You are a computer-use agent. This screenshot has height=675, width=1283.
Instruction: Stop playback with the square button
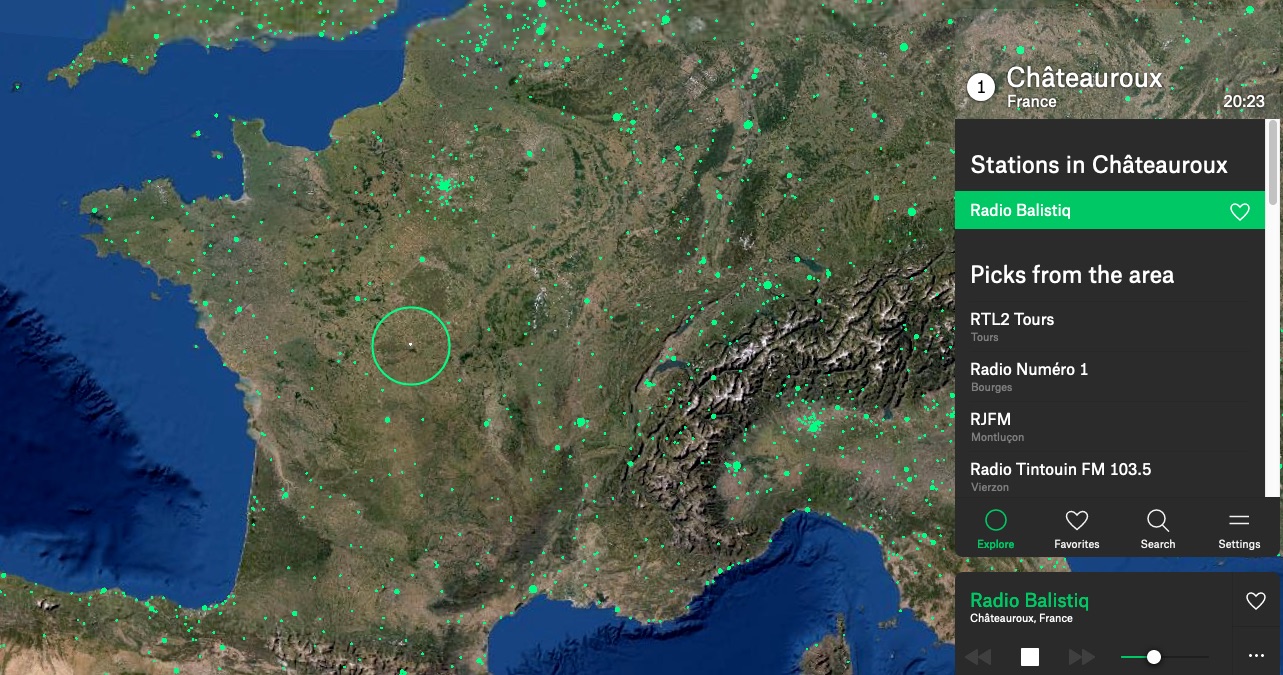(1030, 657)
